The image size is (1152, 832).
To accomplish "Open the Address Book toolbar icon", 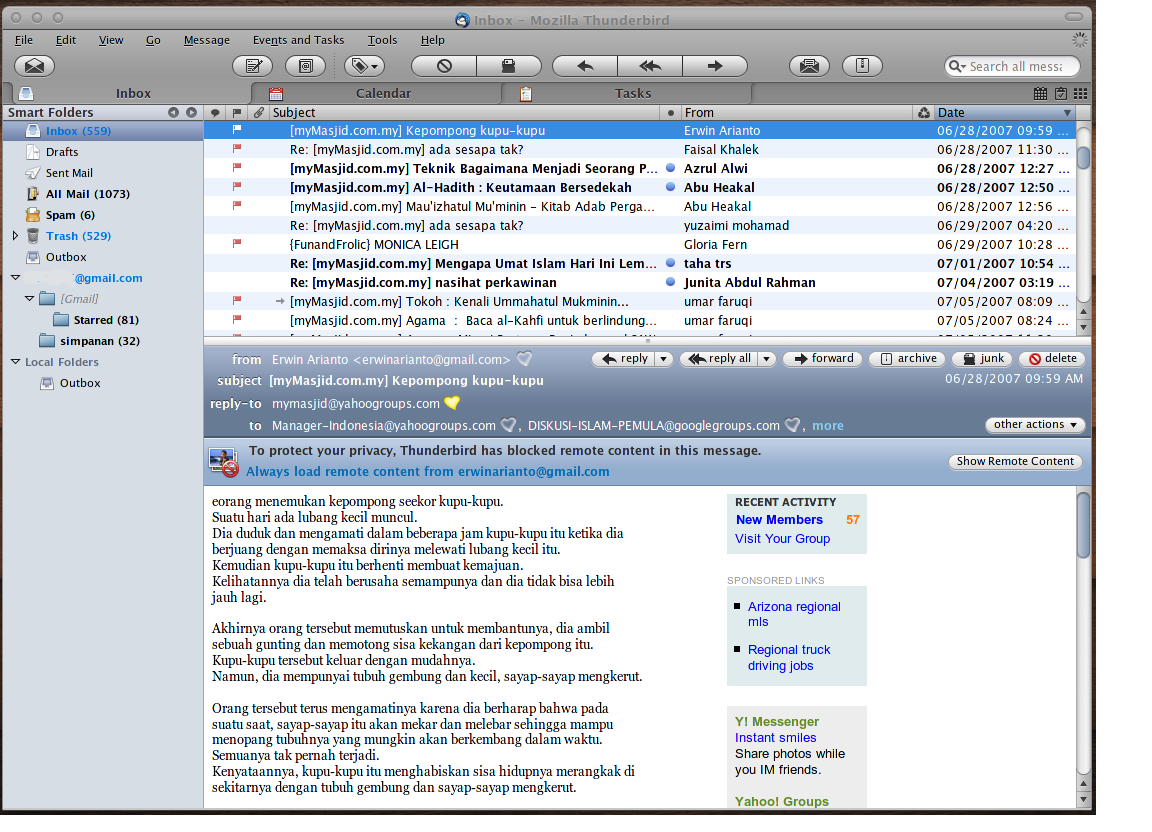I will coord(306,66).
